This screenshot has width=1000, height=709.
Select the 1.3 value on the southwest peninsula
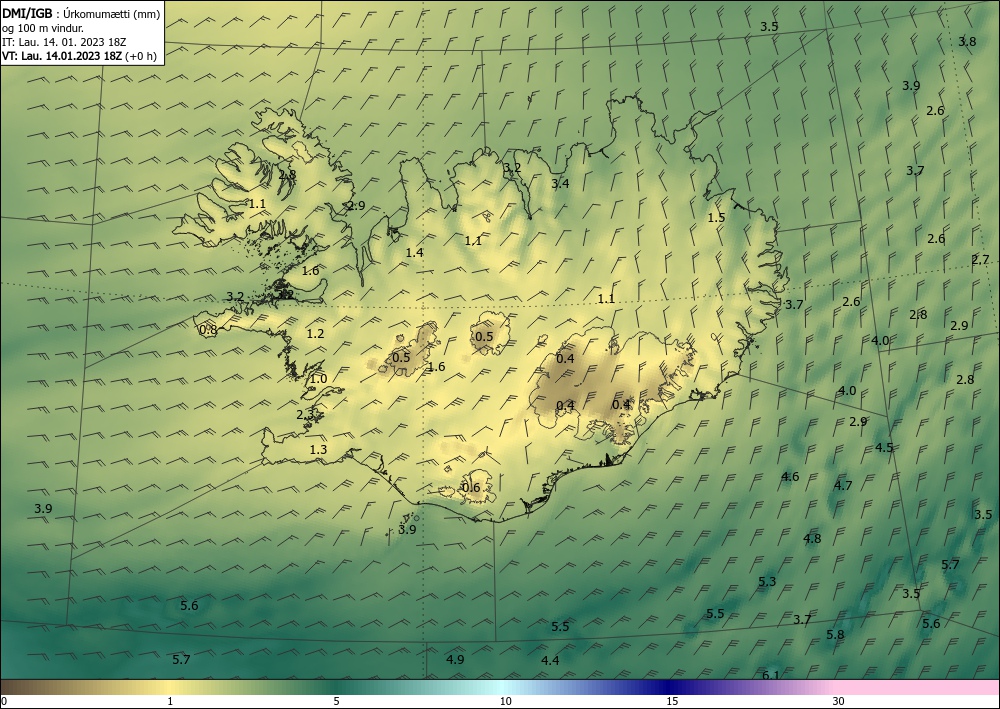point(318,450)
